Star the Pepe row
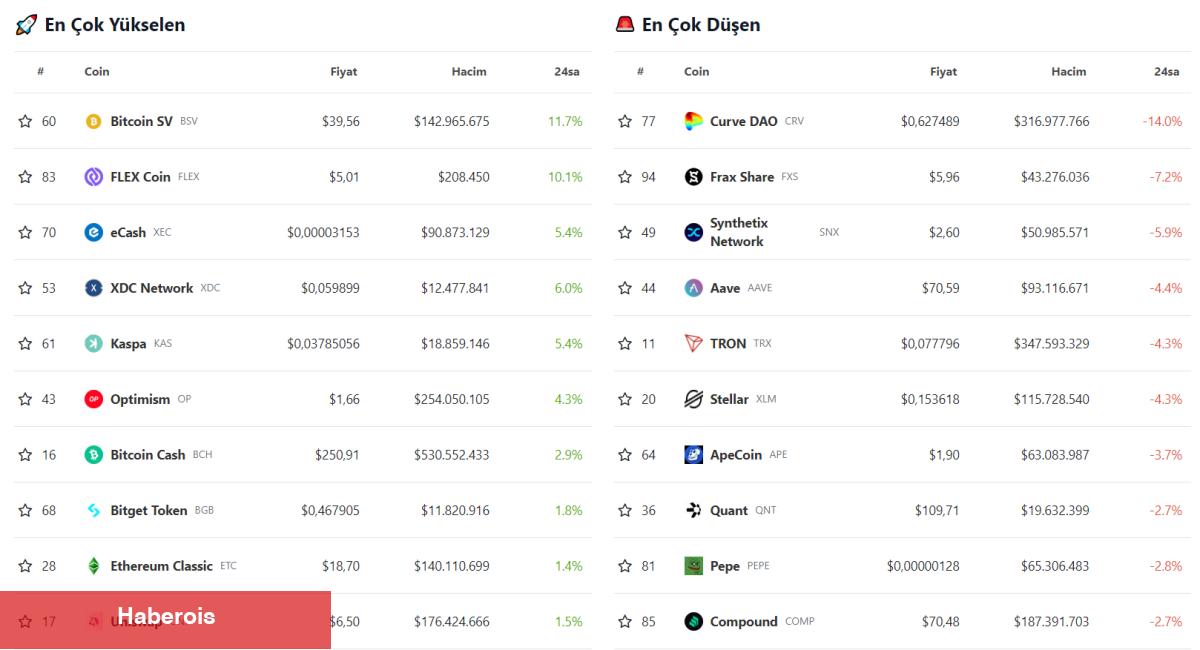Viewport: 1200px width, 650px height. point(625,566)
